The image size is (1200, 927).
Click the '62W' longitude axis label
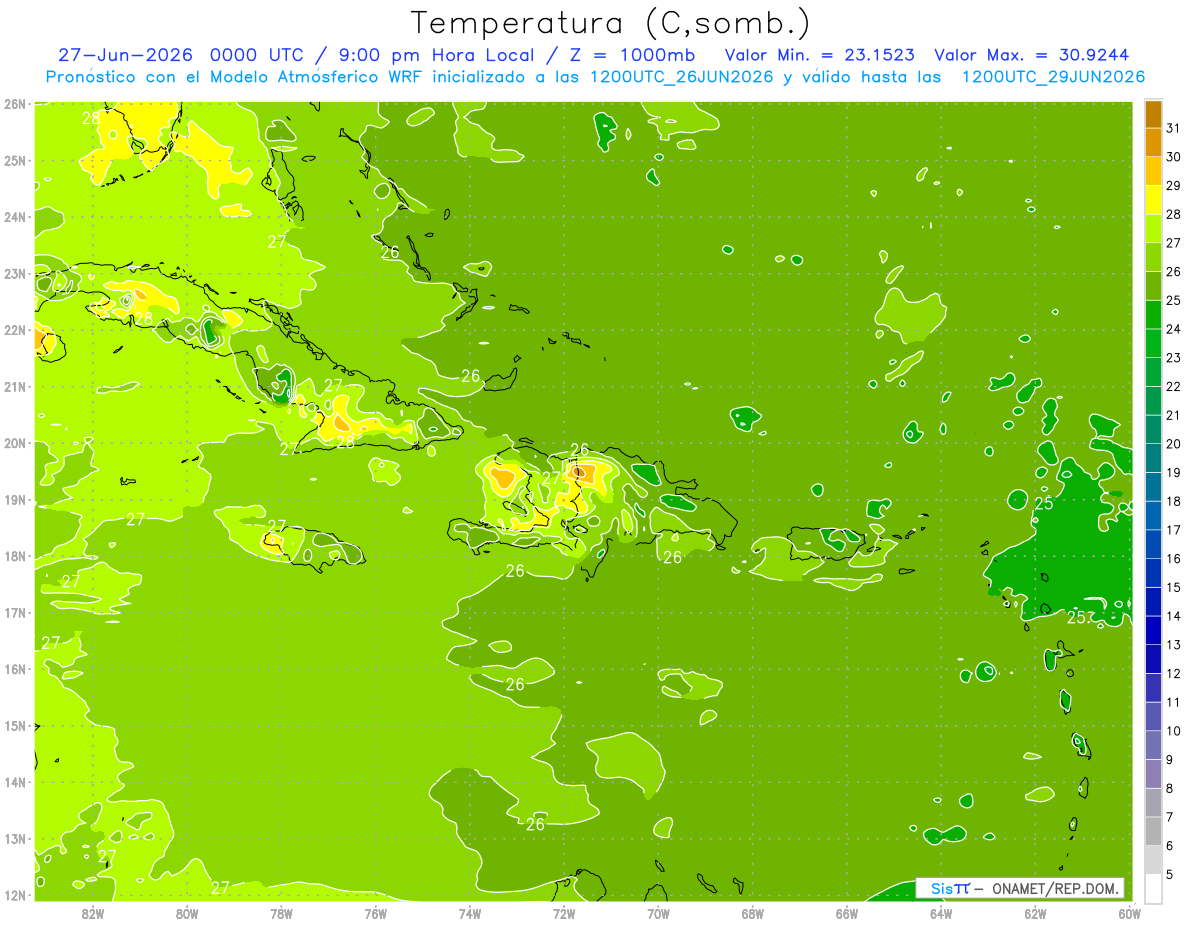1035,913
